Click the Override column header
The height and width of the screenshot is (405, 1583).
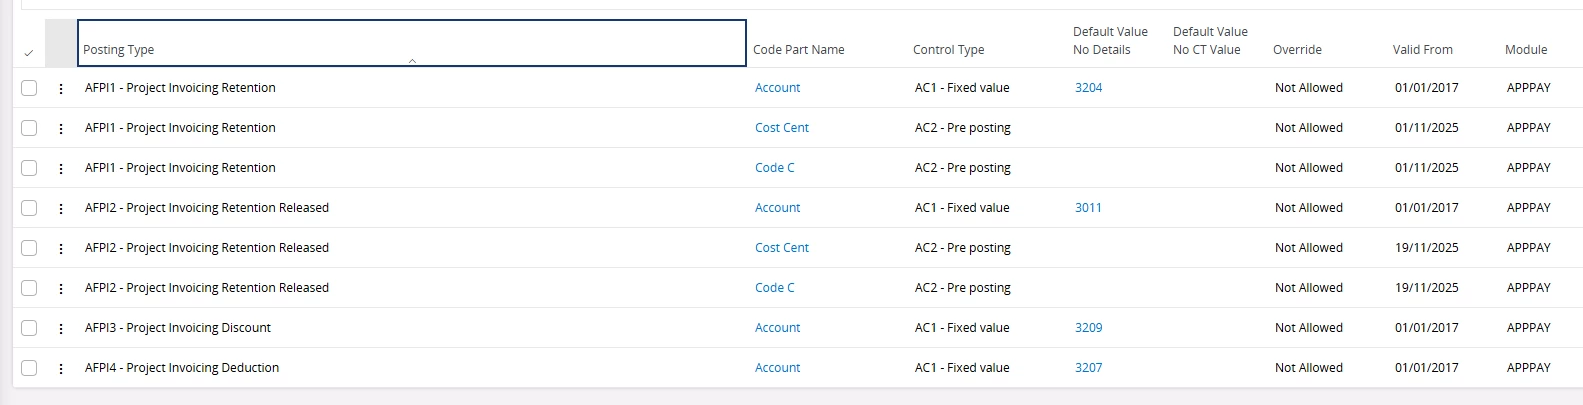point(1297,50)
